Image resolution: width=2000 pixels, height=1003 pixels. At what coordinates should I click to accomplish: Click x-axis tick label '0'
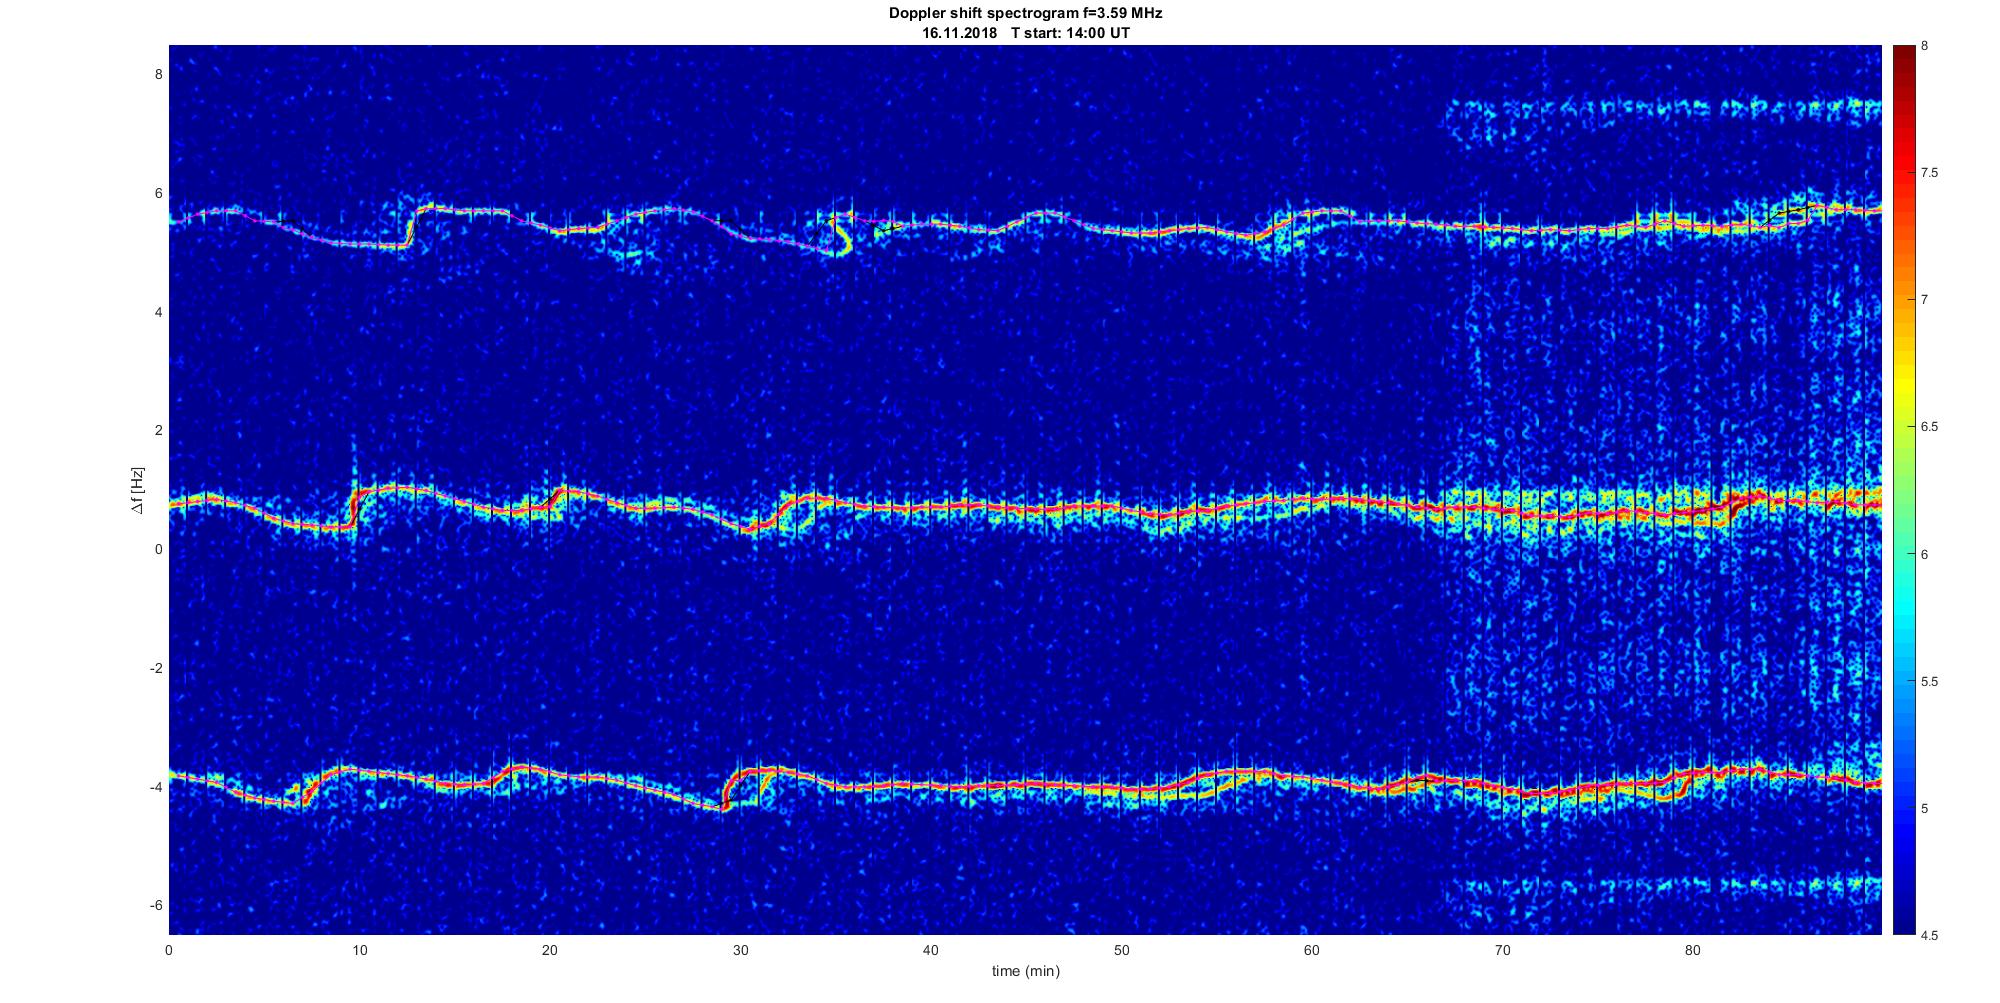click(x=169, y=949)
